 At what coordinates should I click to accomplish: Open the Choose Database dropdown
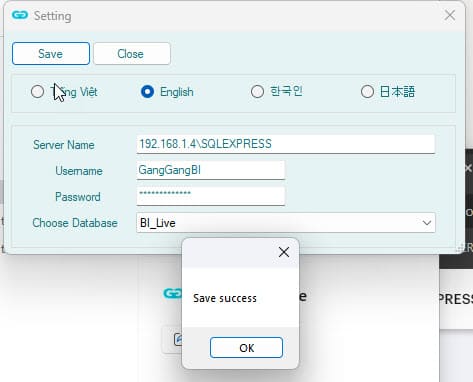click(x=286, y=223)
